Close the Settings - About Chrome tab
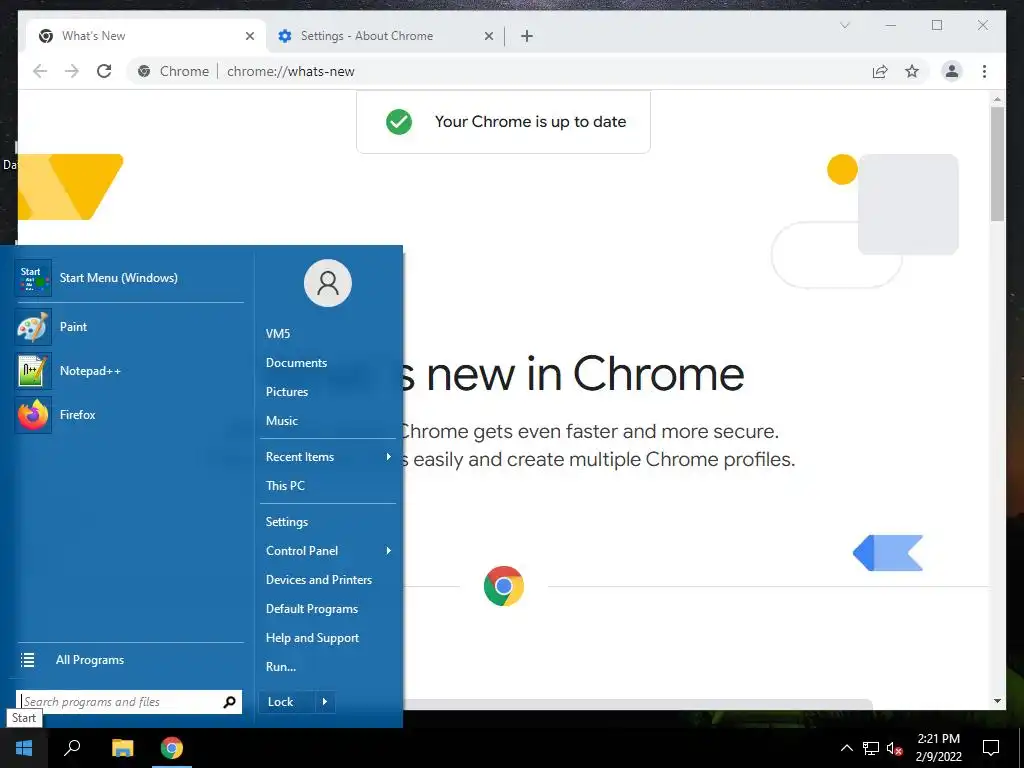1024x768 pixels. [x=488, y=36]
